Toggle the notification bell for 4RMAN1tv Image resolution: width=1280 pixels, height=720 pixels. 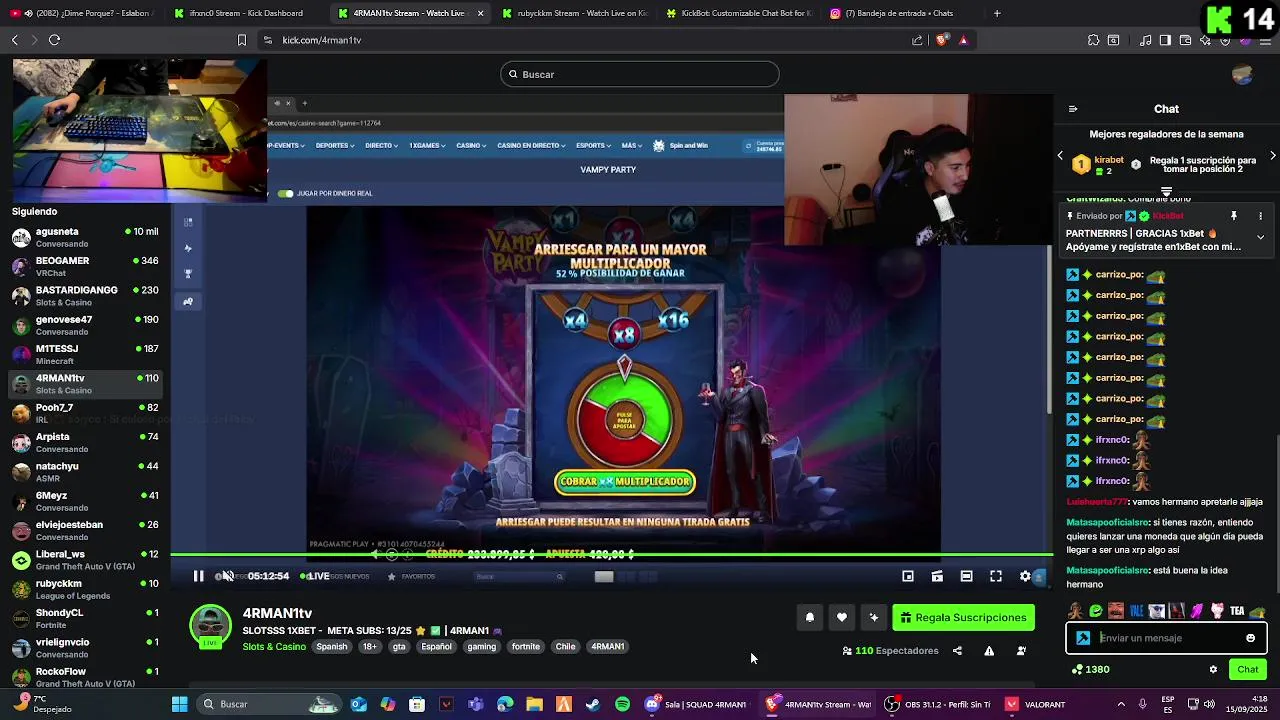[x=810, y=618]
